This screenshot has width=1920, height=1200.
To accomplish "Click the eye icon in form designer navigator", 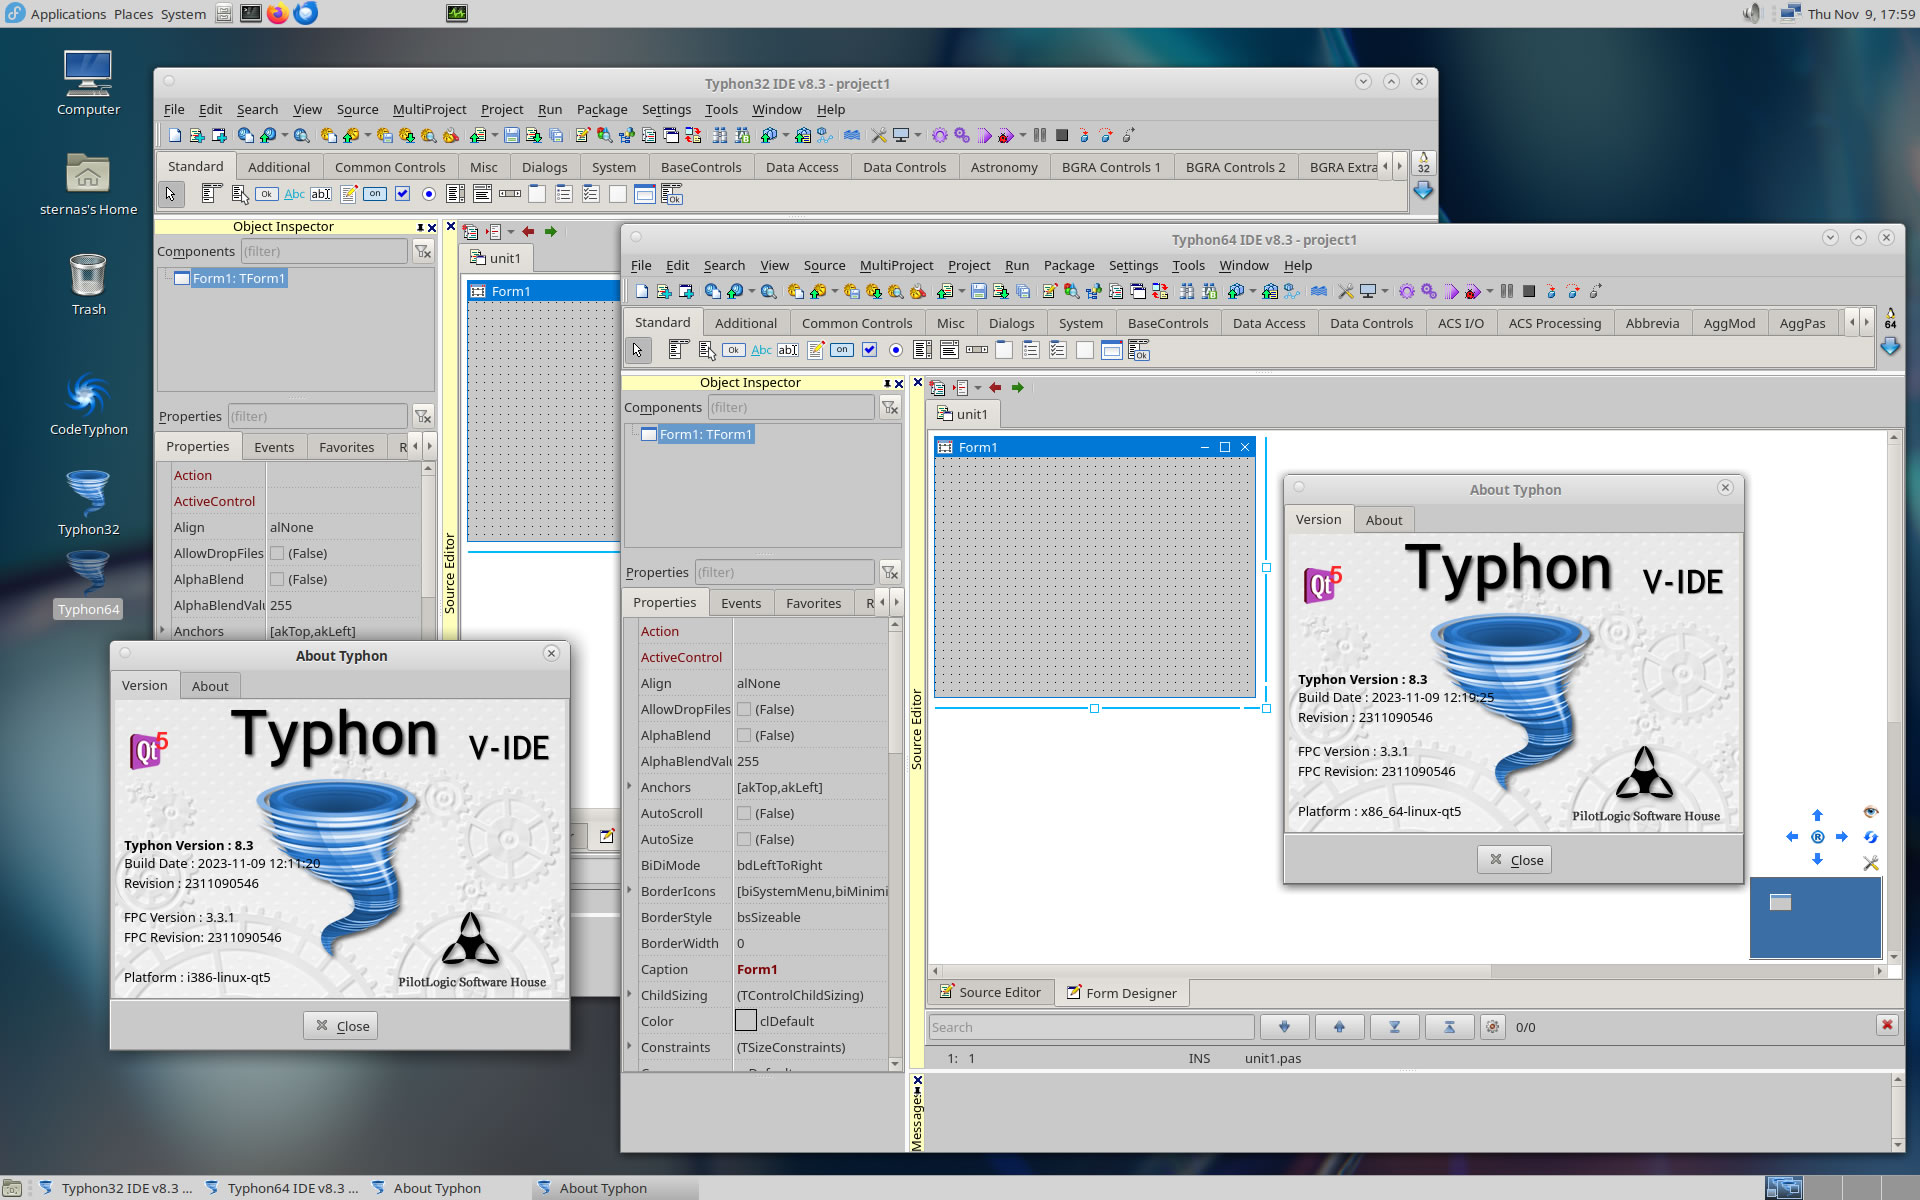I will [1871, 811].
